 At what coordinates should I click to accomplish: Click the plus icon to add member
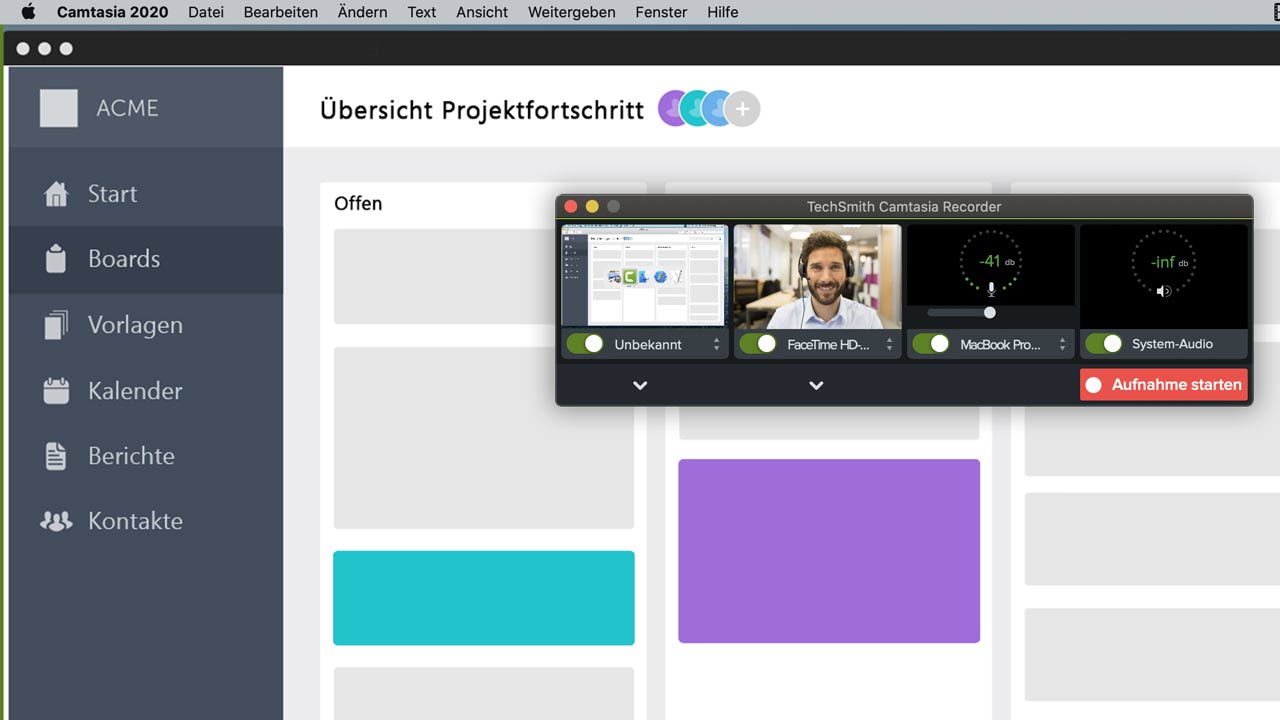click(742, 109)
